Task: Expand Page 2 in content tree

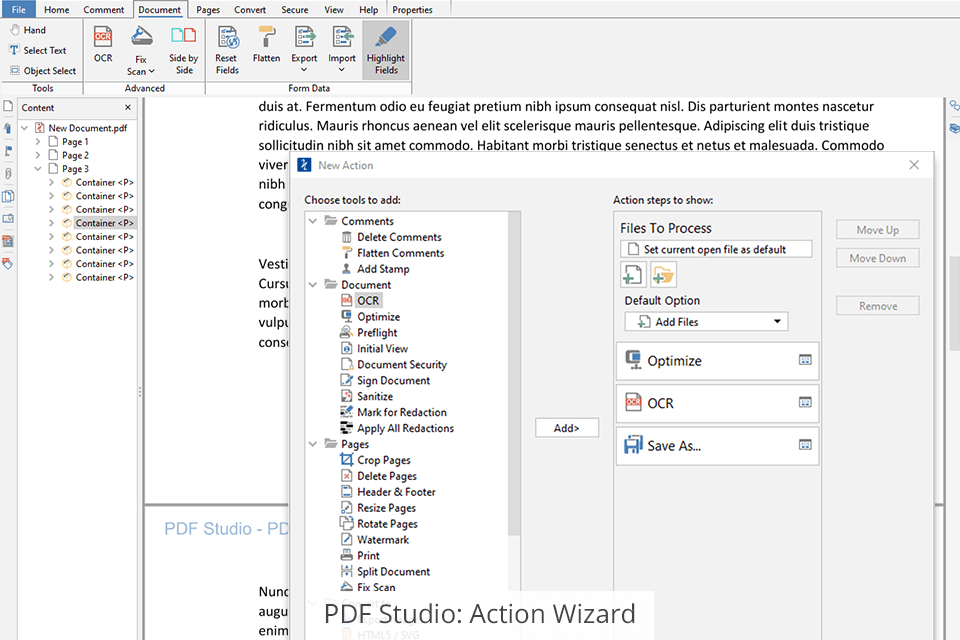Action: 38,155
